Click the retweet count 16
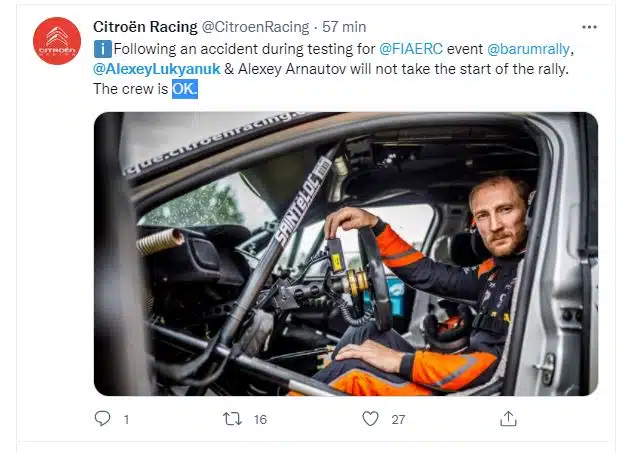 tap(260, 419)
